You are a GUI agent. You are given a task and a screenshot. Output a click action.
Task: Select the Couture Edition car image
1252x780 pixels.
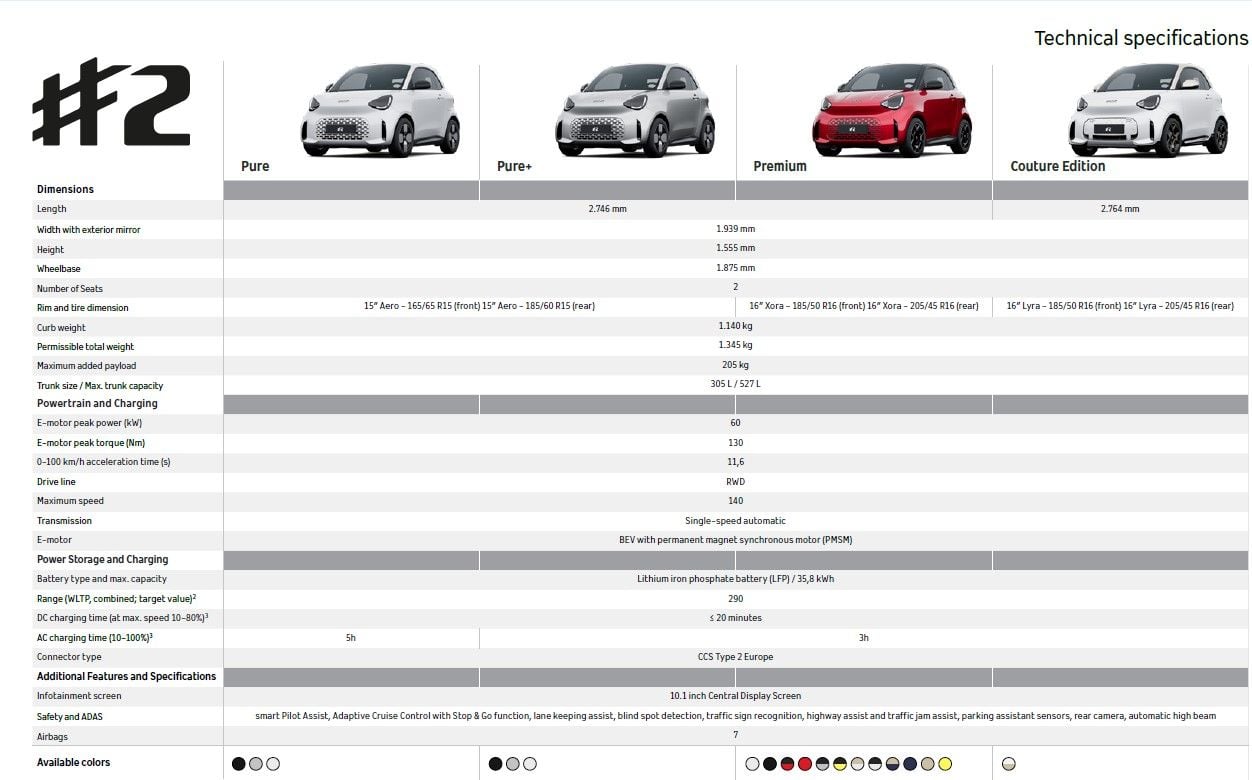point(1148,109)
